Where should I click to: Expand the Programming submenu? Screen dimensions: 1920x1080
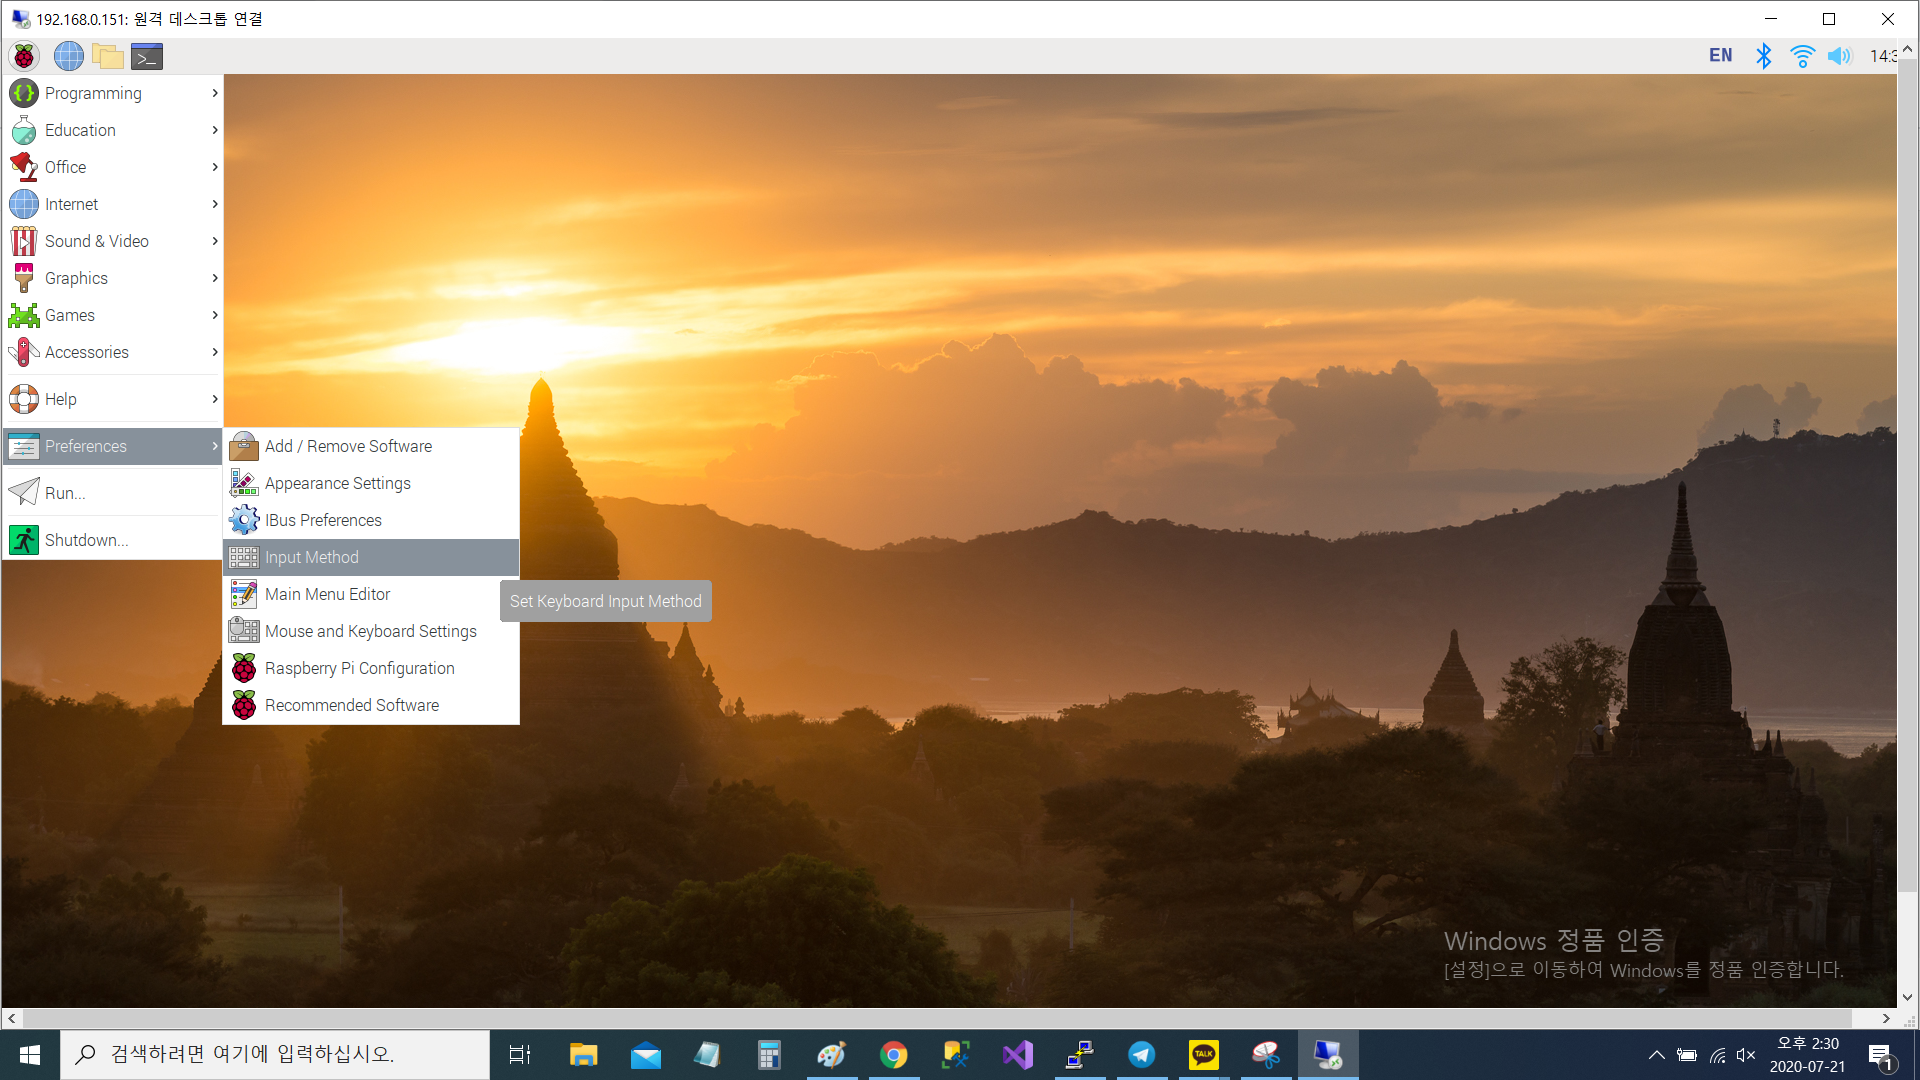point(112,93)
